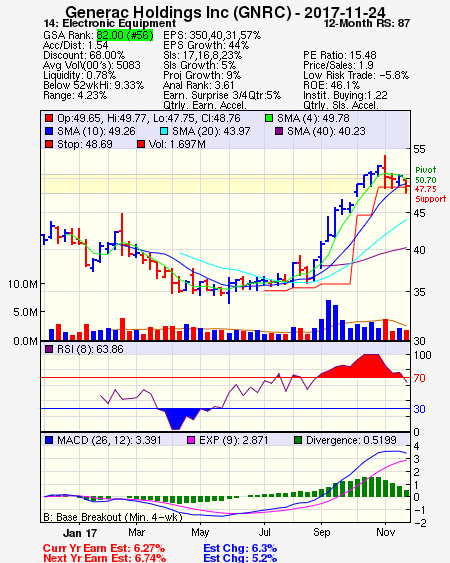Click the Acc/Dist: 1.54 value
Image resolution: width=450 pixels, height=563 pixels.
pos(75,45)
